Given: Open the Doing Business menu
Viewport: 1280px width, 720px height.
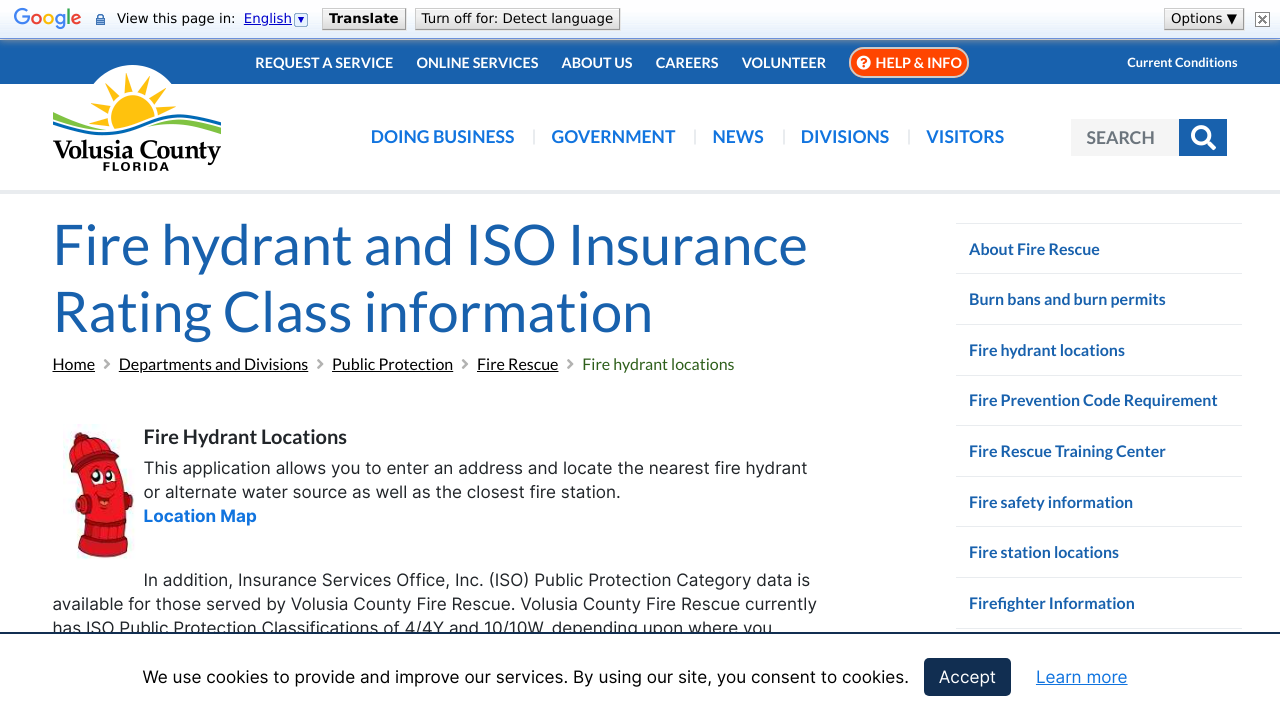Looking at the screenshot, I should click(442, 137).
